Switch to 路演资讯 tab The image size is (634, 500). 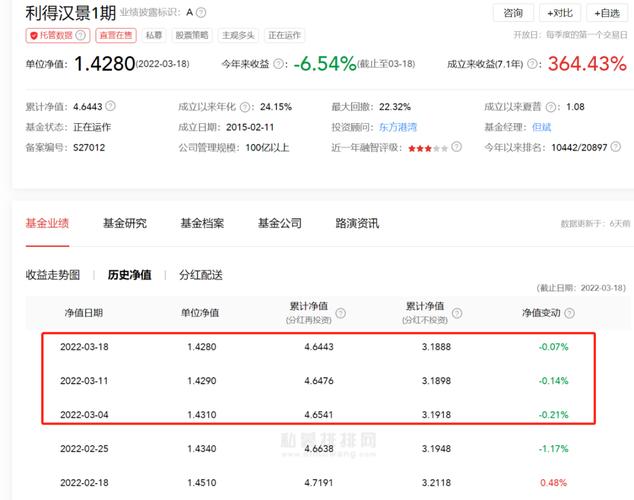click(357, 223)
